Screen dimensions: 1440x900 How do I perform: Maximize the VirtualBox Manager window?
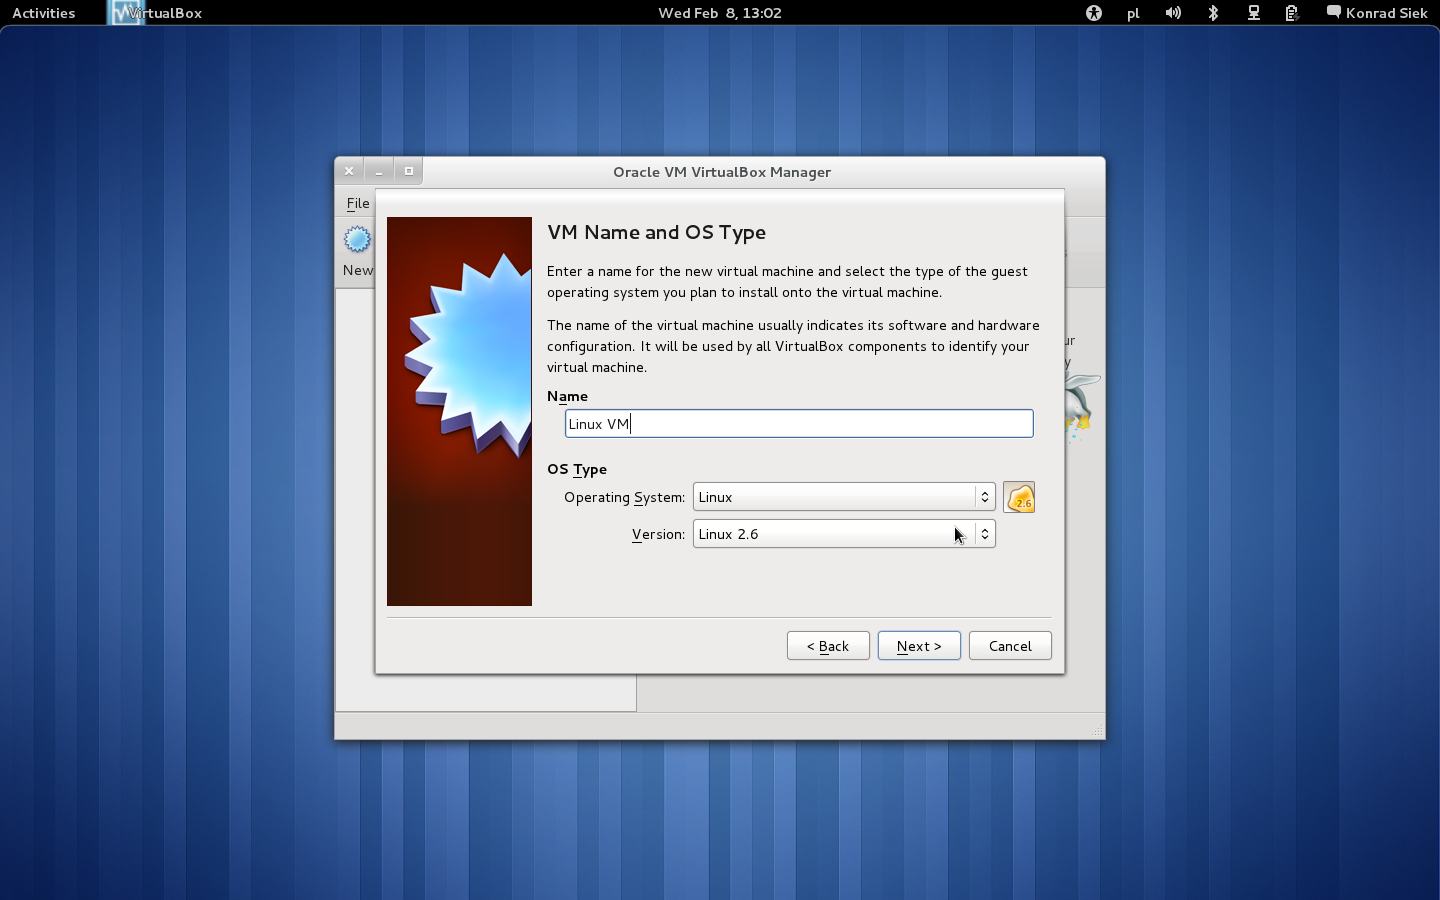[409, 171]
